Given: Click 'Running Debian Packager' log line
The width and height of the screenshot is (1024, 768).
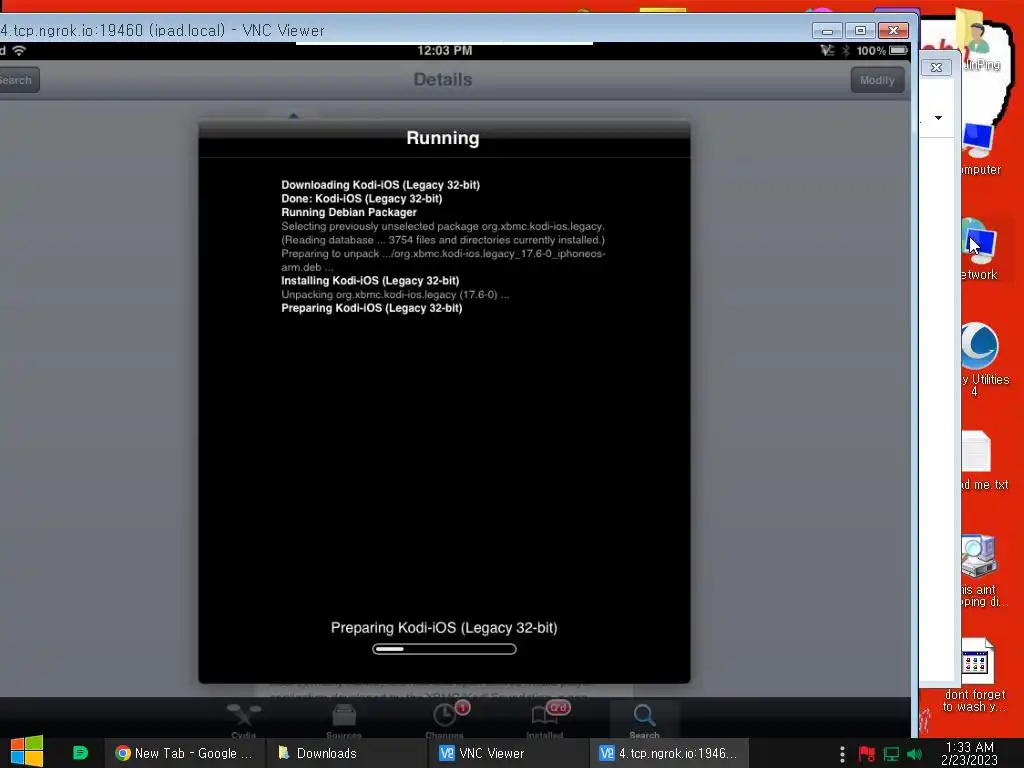Looking at the screenshot, I should pyautogui.click(x=349, y=212).
